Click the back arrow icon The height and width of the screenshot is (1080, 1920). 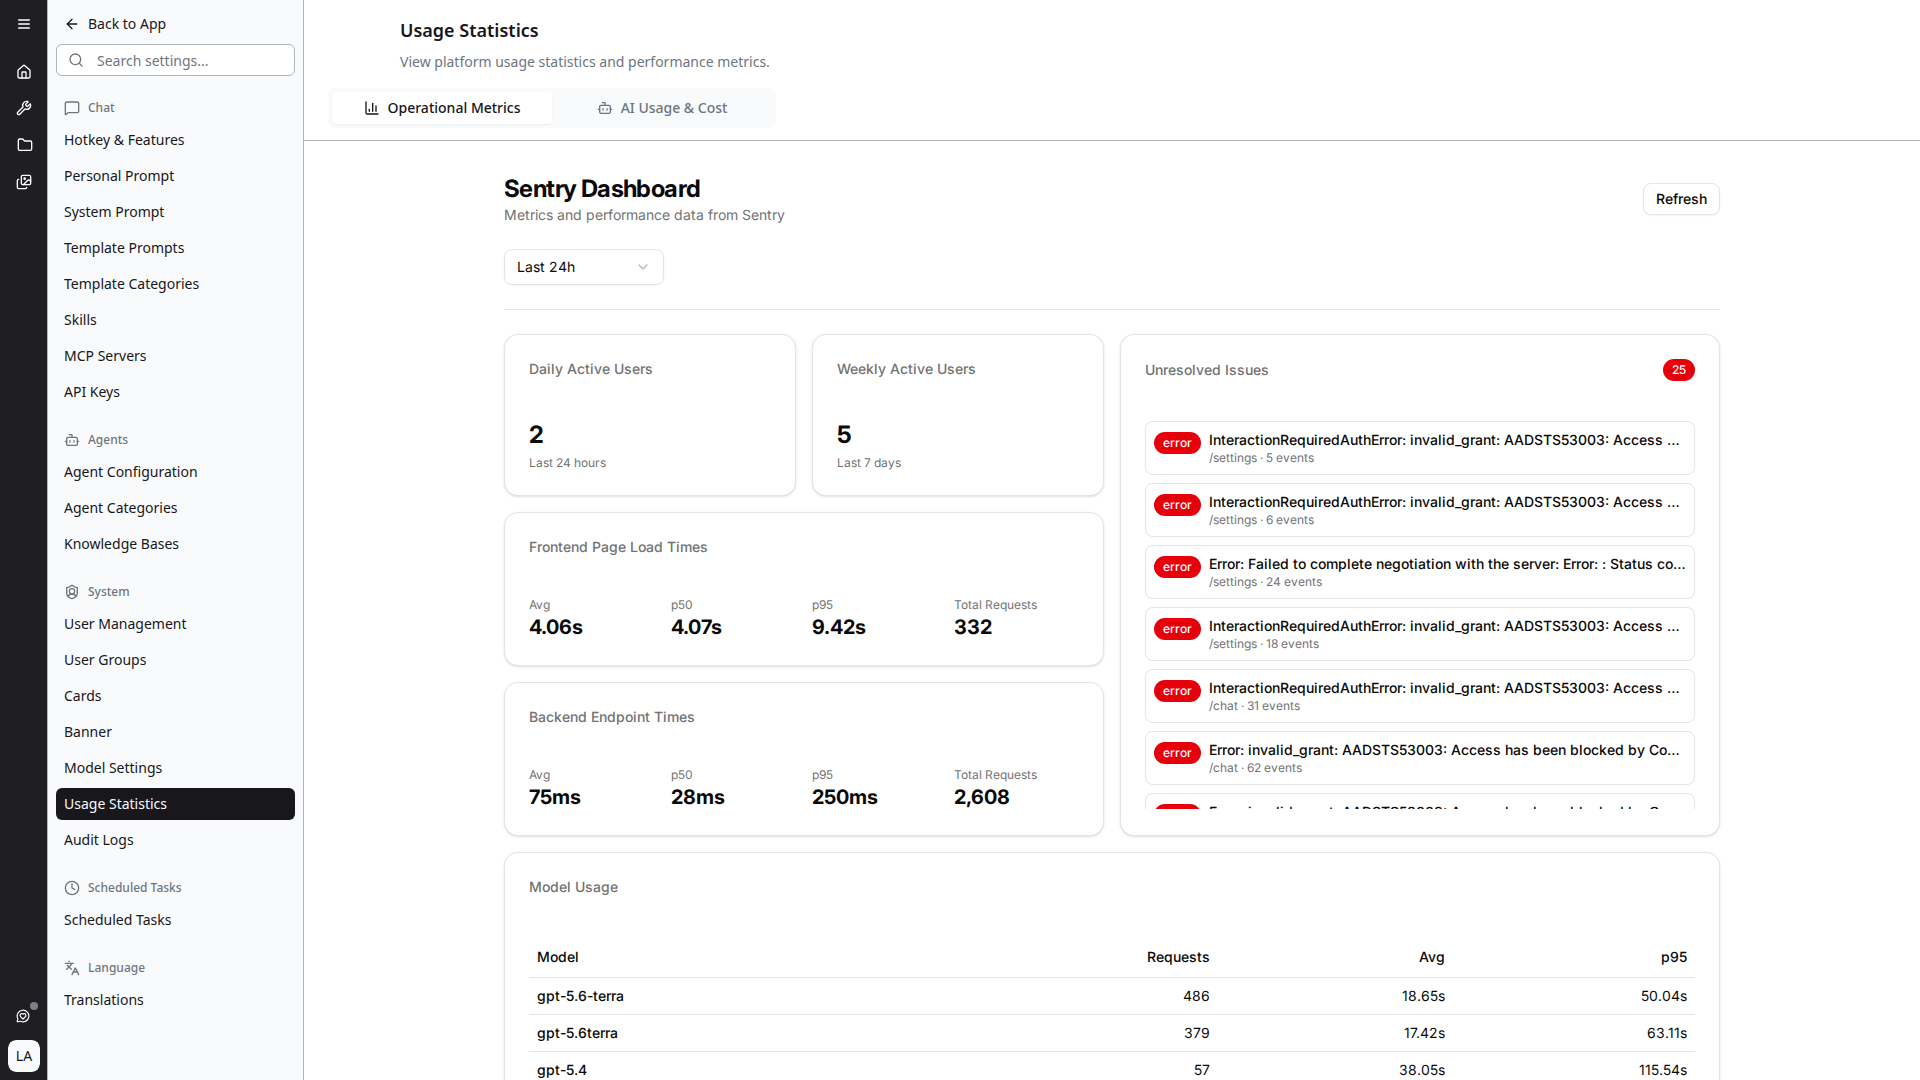pos(72,24)
